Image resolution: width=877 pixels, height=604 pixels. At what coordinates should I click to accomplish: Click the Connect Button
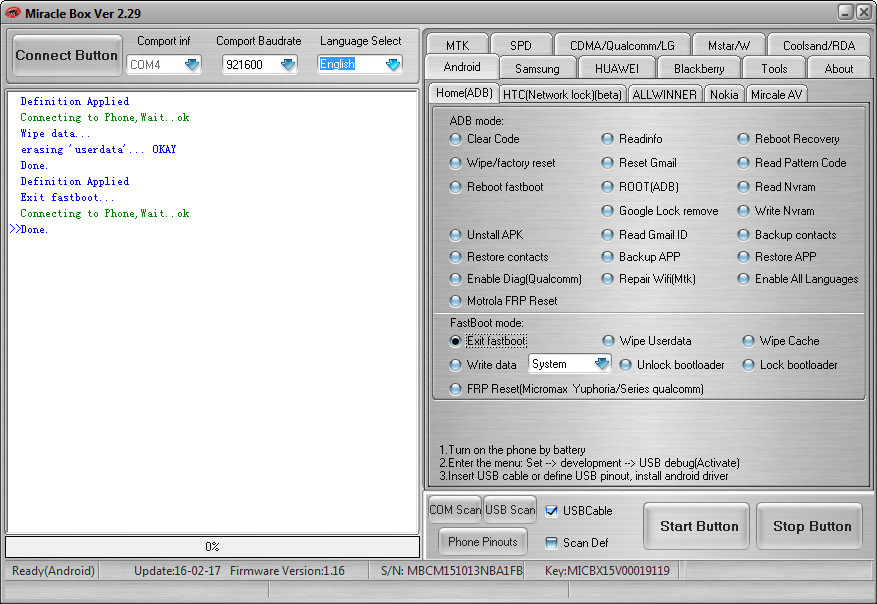67,55
